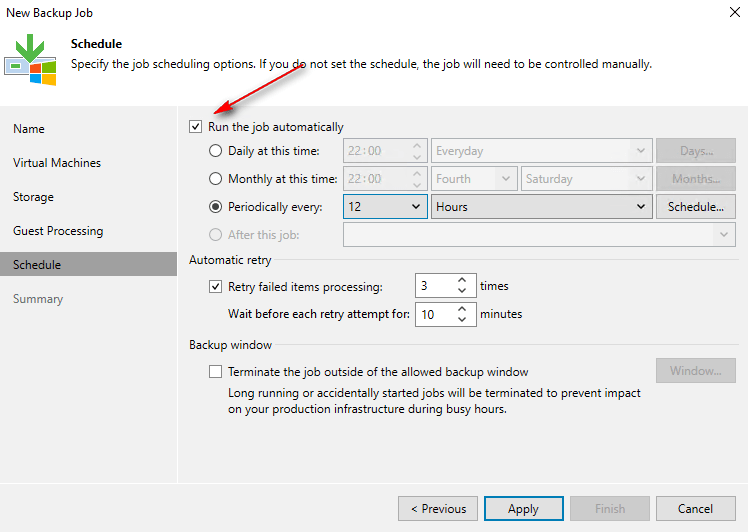The width and height of the screenshot is (748, 532).
Task: Select Monthly at this time option
Action: [x=216, y=179]
